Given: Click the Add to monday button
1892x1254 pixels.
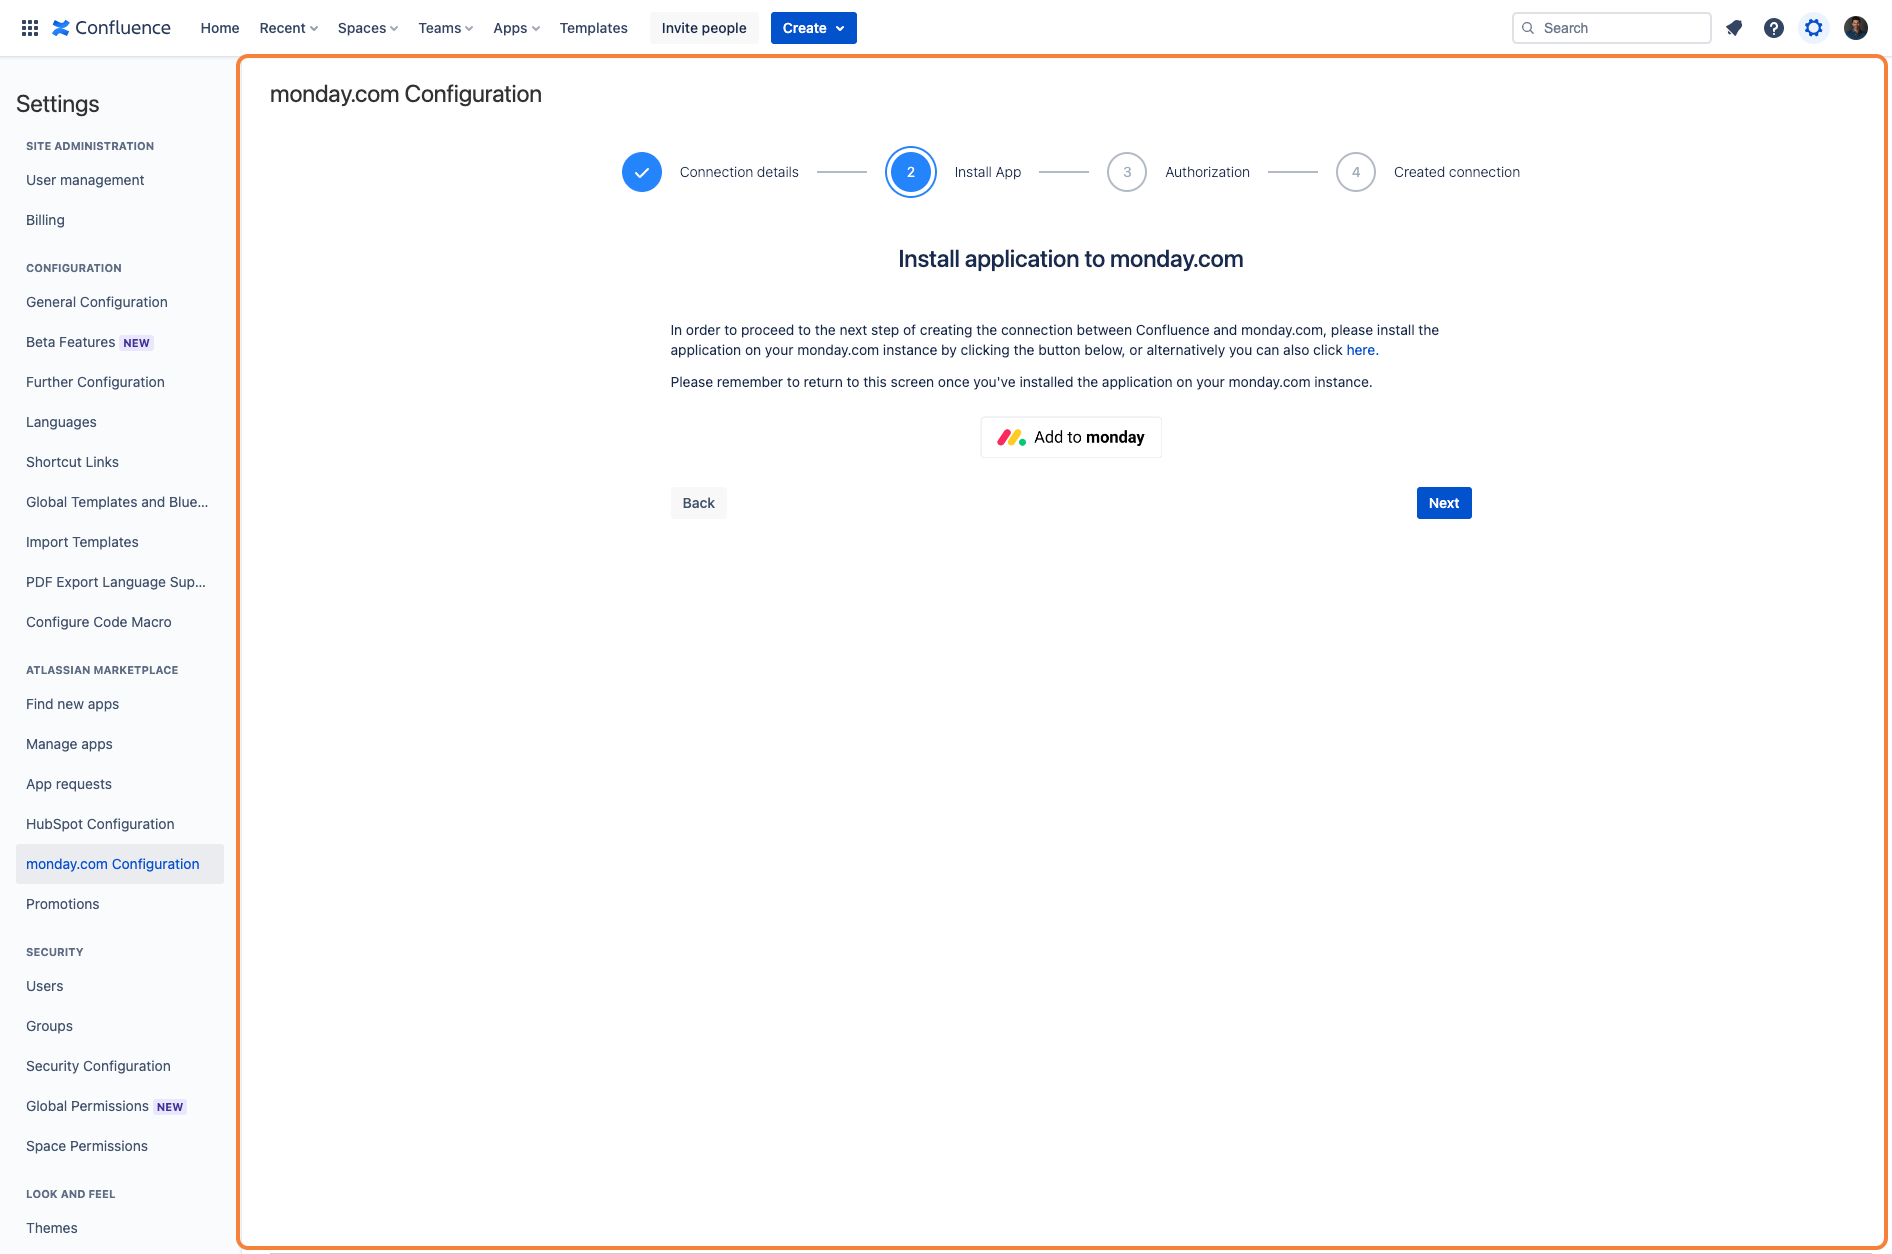Looking at the screenshot, I should [x=1071, y=437].
